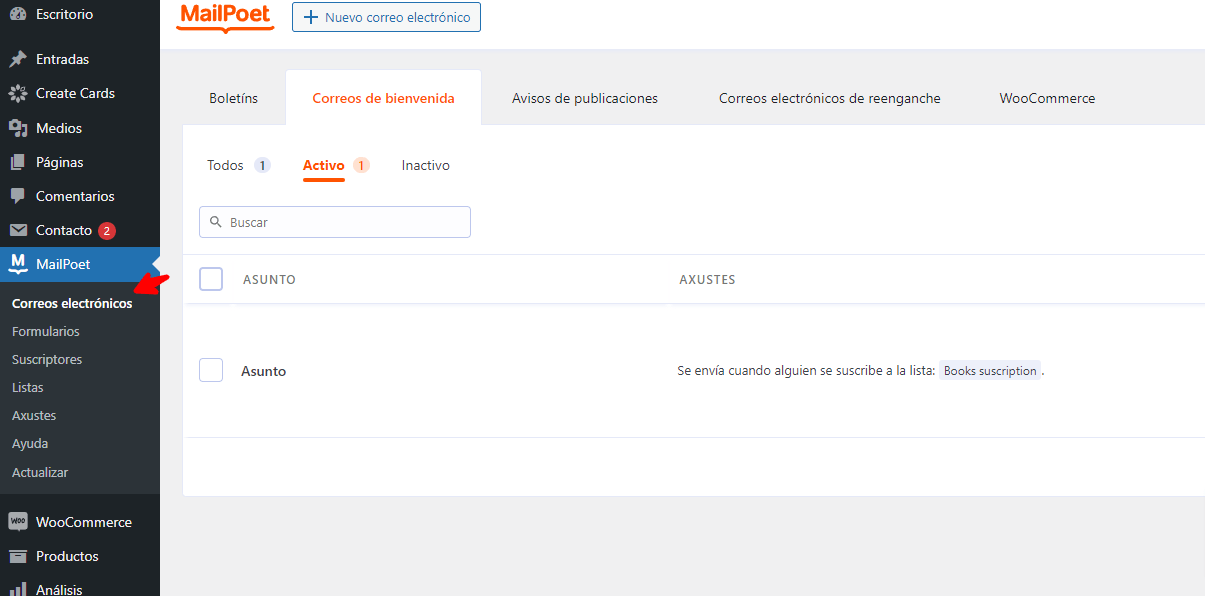Click the red 2 badge on Contacto
Screen dimensions: 1205x596
coord(107,231)
